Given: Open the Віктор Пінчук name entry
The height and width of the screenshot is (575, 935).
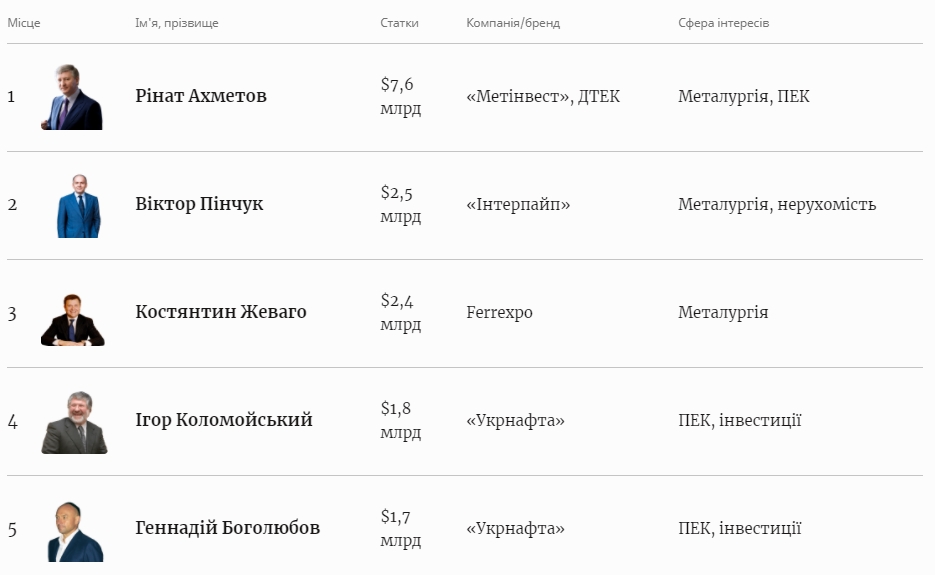Looking at the screenshot, I should 199,204.
